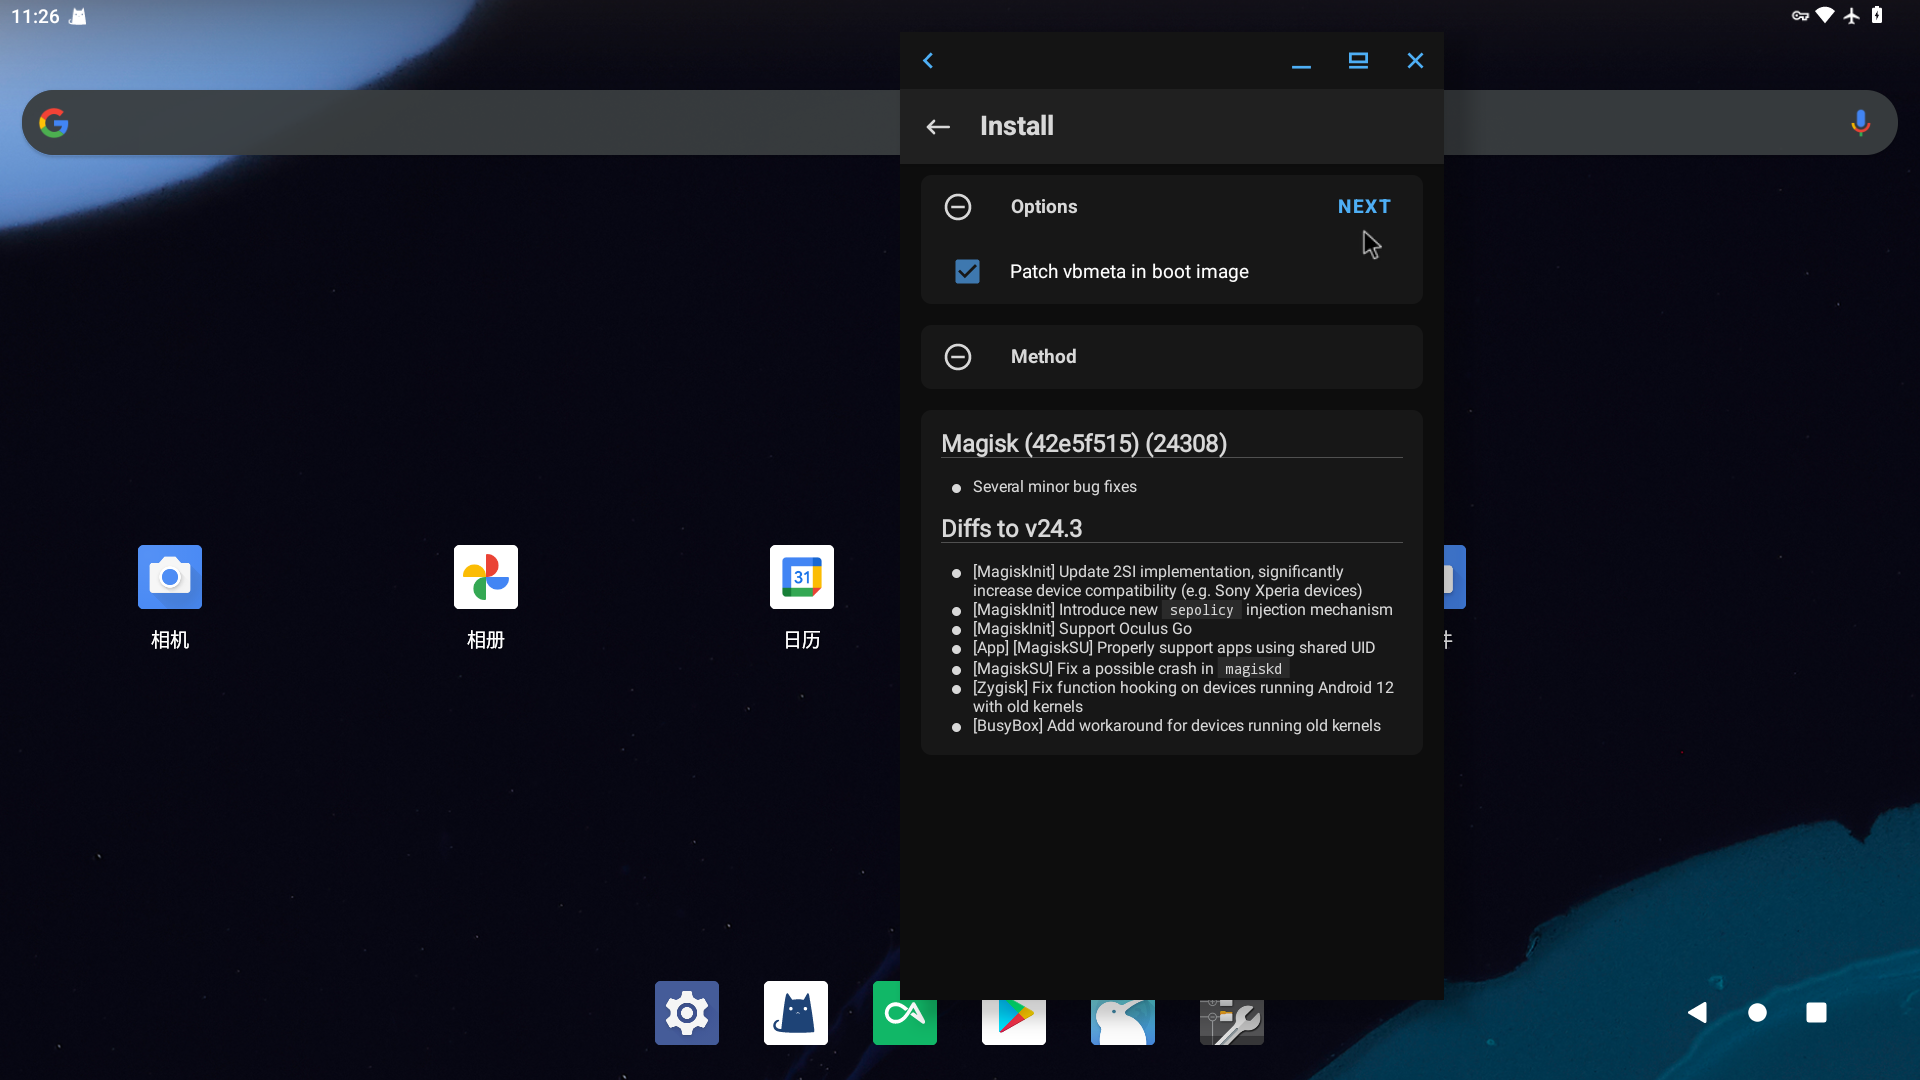The width and height of the screenshot is (1920, 1080).
Task: Open the Calendar (日历) app
Action: coord(801,577)
